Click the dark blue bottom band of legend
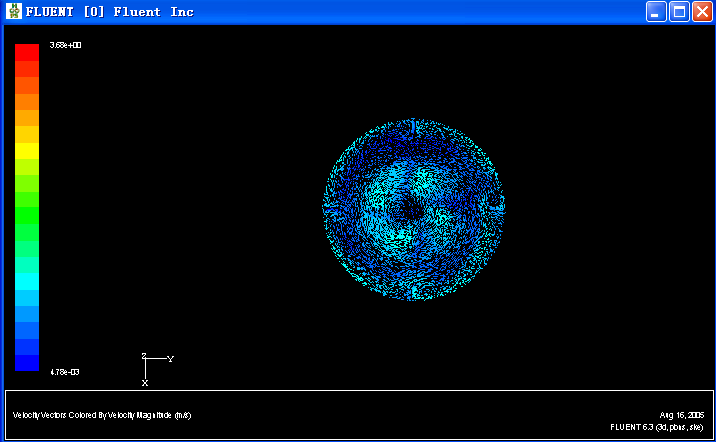Viewport: 716px width, 442px height. click(27, 363)
